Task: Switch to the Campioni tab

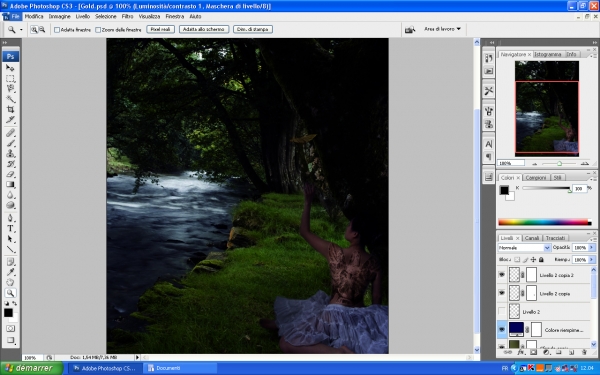Action: pyautogui.click(x=536, y=178)
